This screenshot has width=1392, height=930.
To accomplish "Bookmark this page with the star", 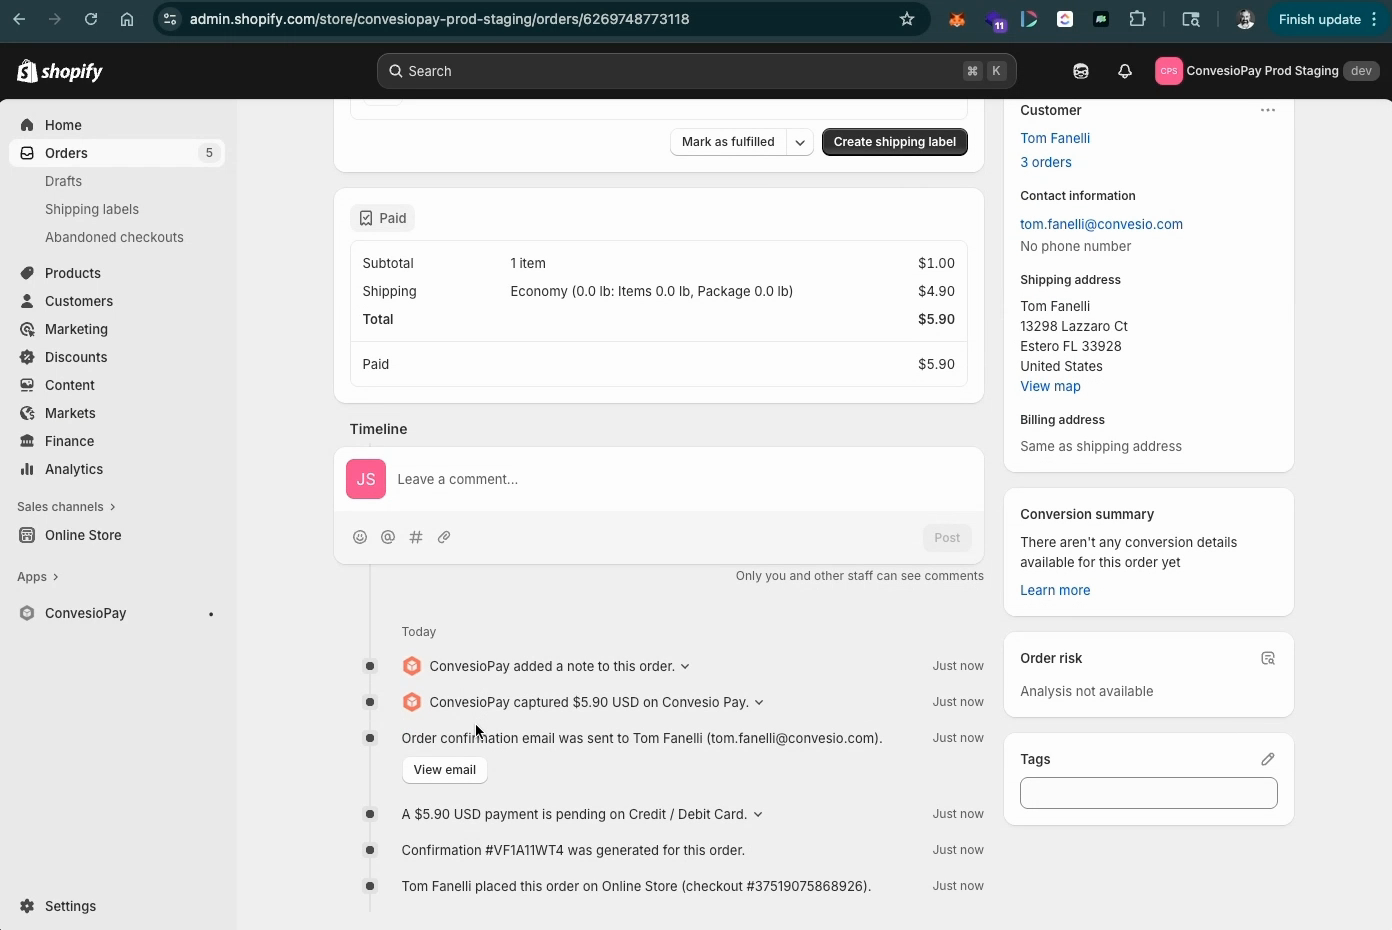I will (x=907, y=19).
